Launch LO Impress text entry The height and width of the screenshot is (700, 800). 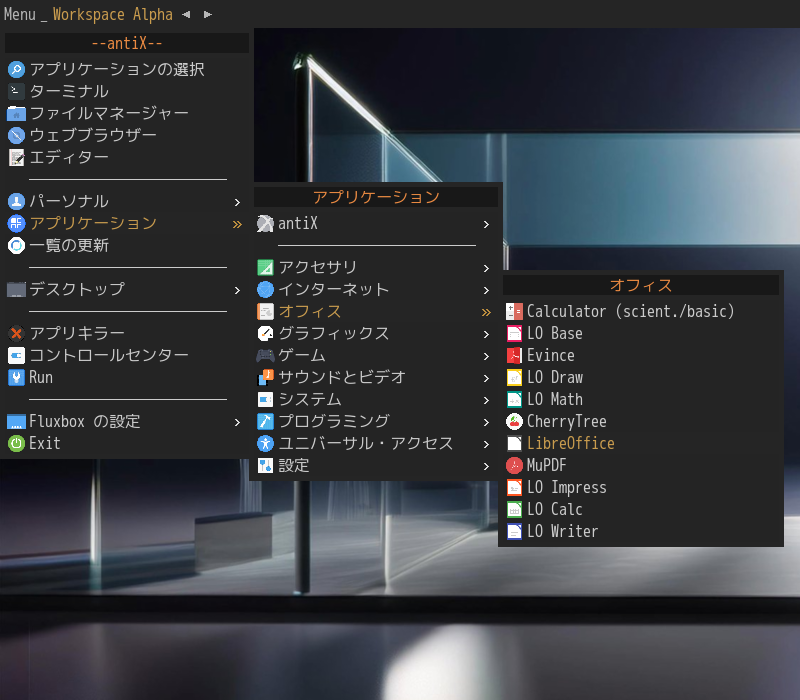[567, 488]
